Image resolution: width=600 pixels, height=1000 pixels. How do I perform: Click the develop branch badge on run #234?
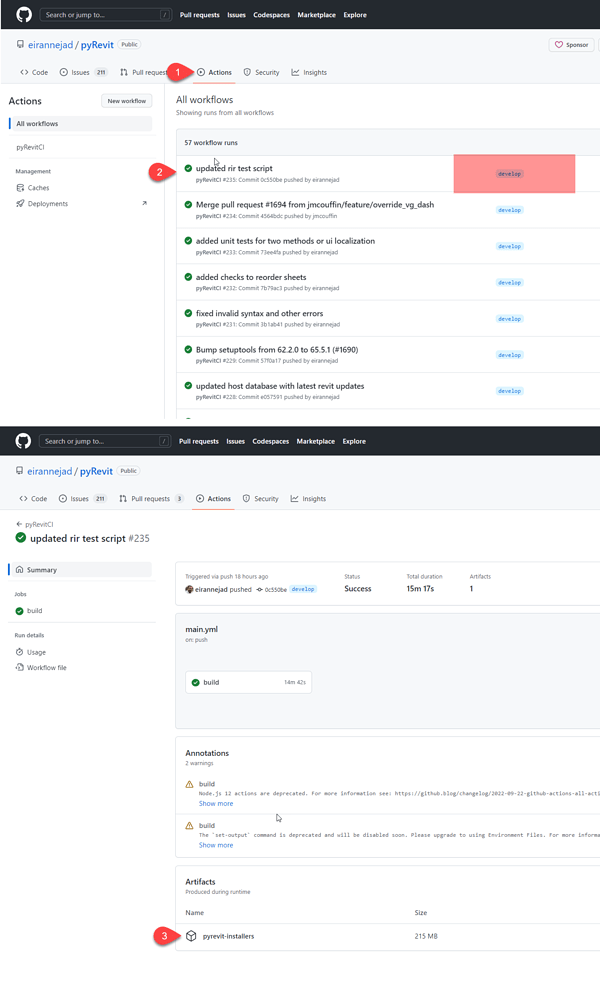coord(511,210)
